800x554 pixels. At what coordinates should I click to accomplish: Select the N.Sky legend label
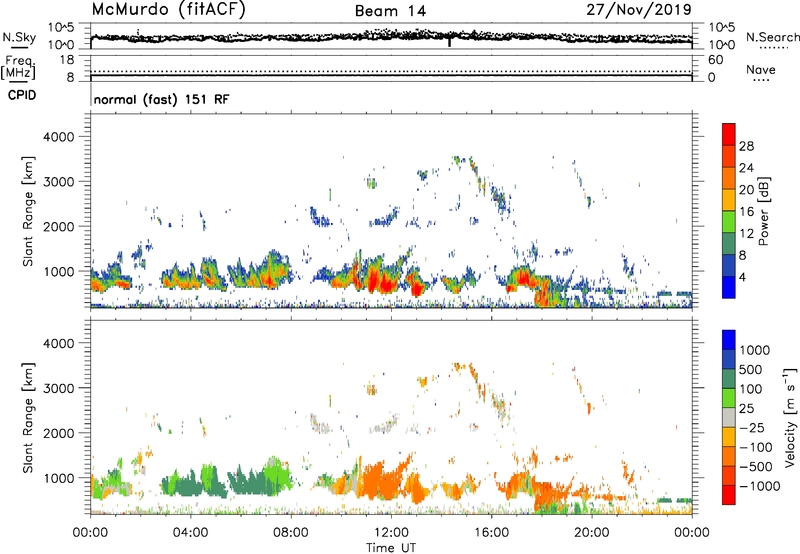coord(19,37)
